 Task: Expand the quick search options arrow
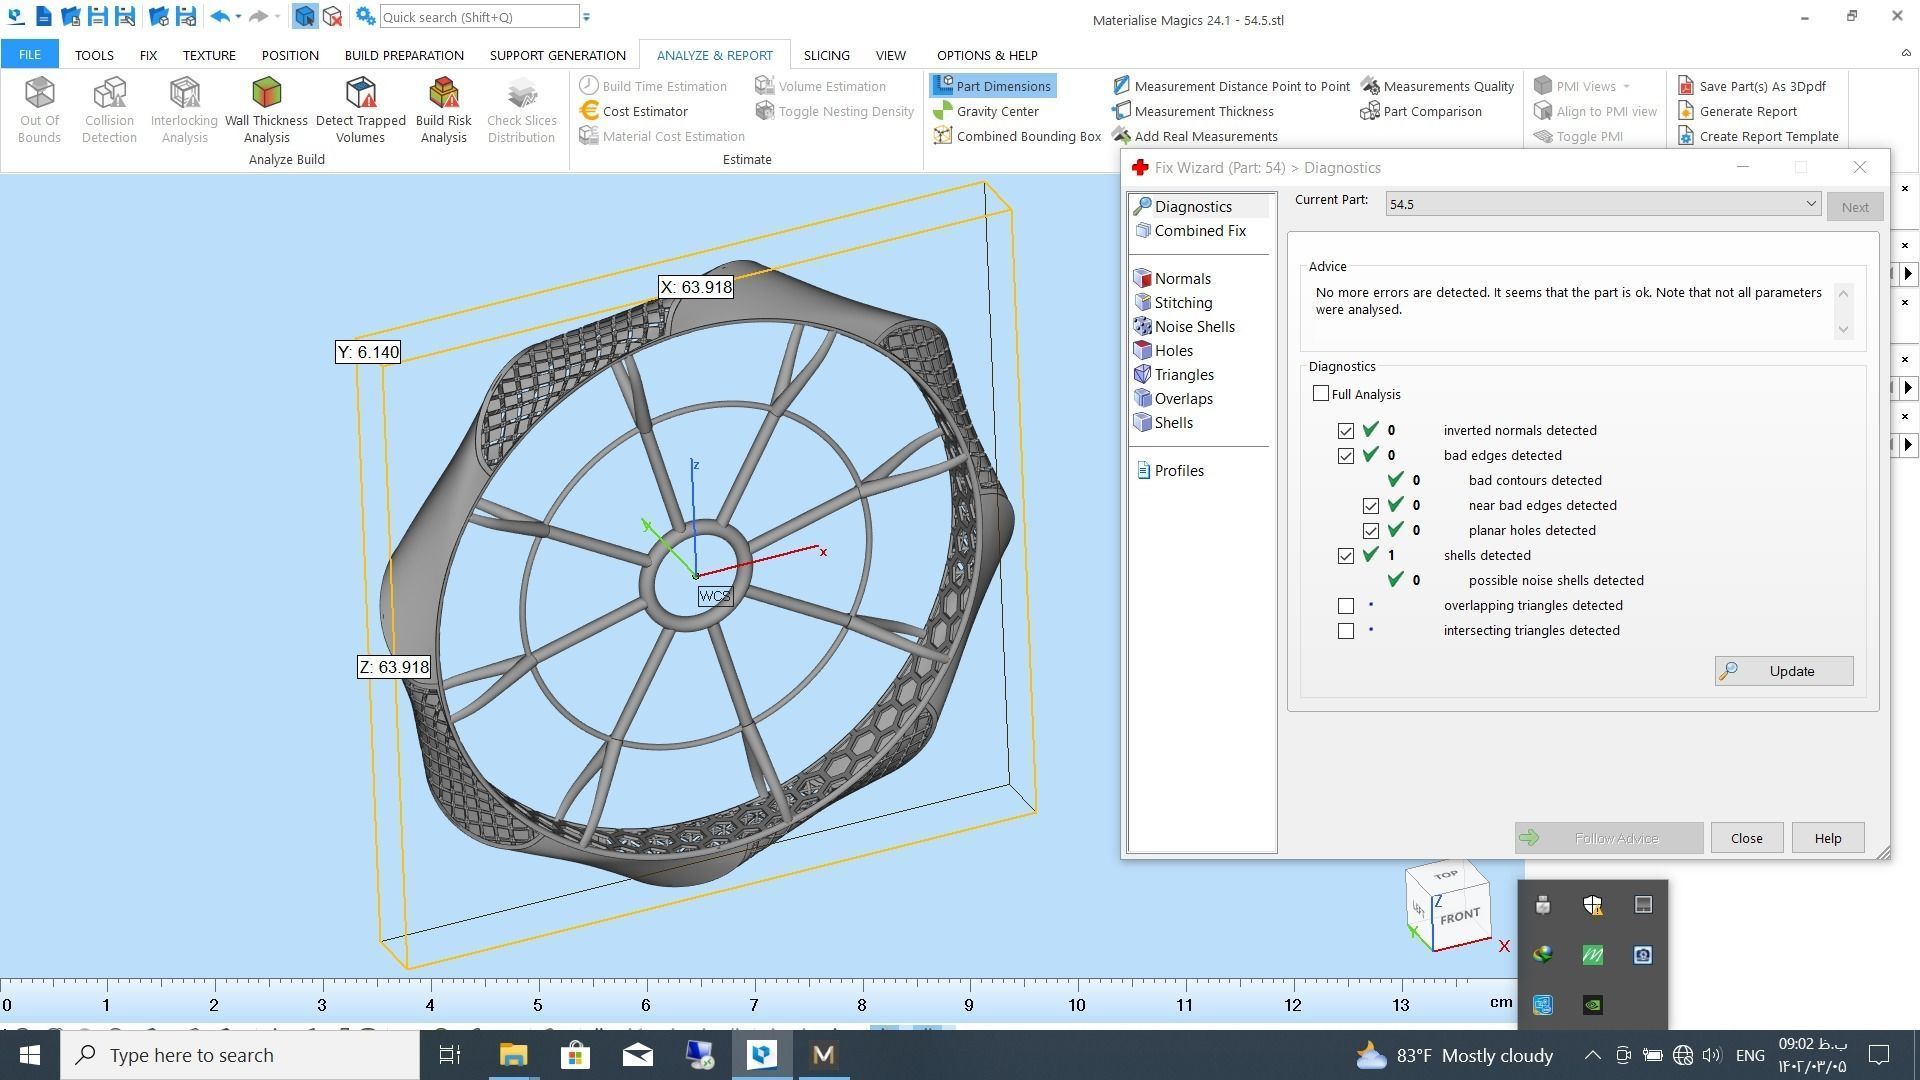[587, 17]
